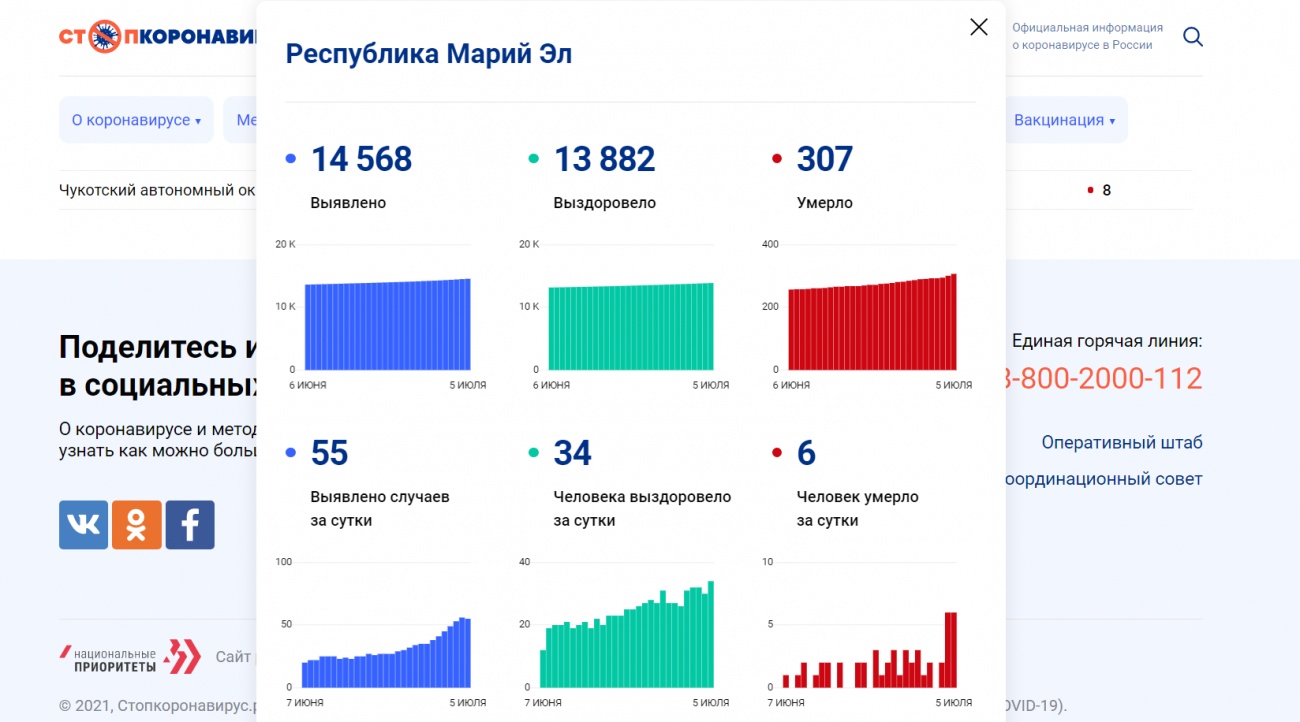The height and width of the screenshot is (722, 1300).
Task: Click the green Выздоровело cumulative chart
Action: [x=630, y=327]
